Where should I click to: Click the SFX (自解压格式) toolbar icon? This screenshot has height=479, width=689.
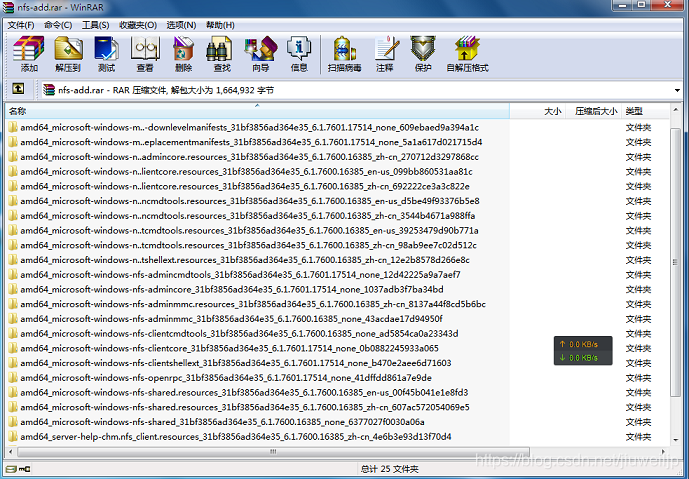coord(467,54)
